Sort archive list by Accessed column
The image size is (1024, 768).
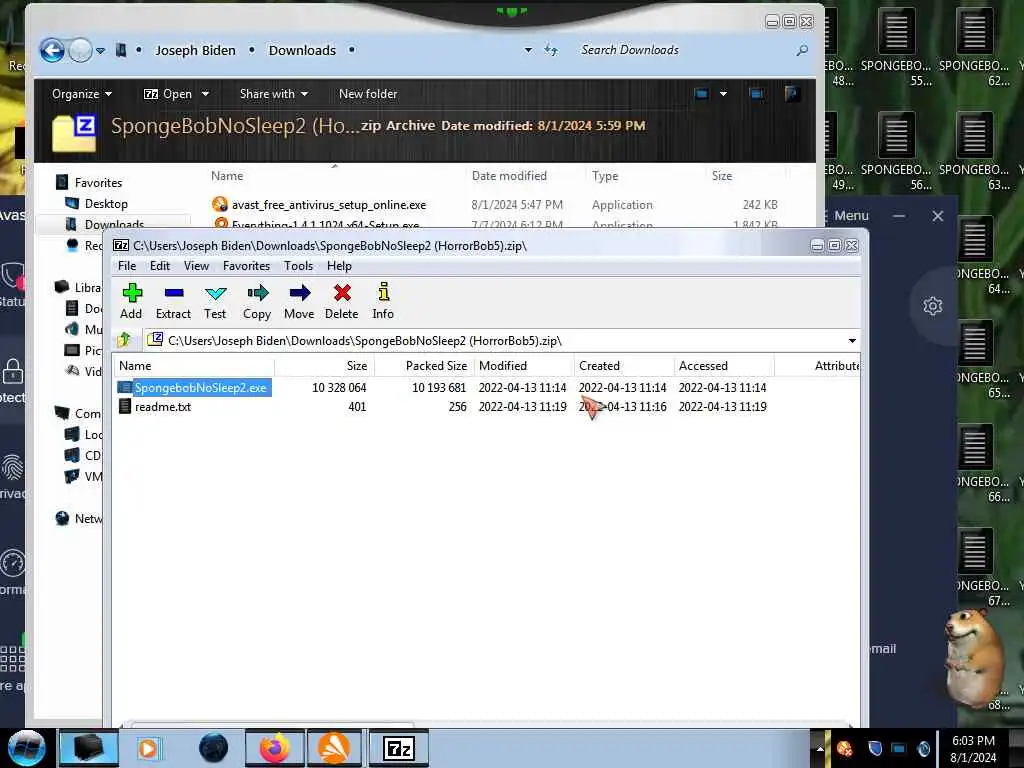[x=724, y=366]
